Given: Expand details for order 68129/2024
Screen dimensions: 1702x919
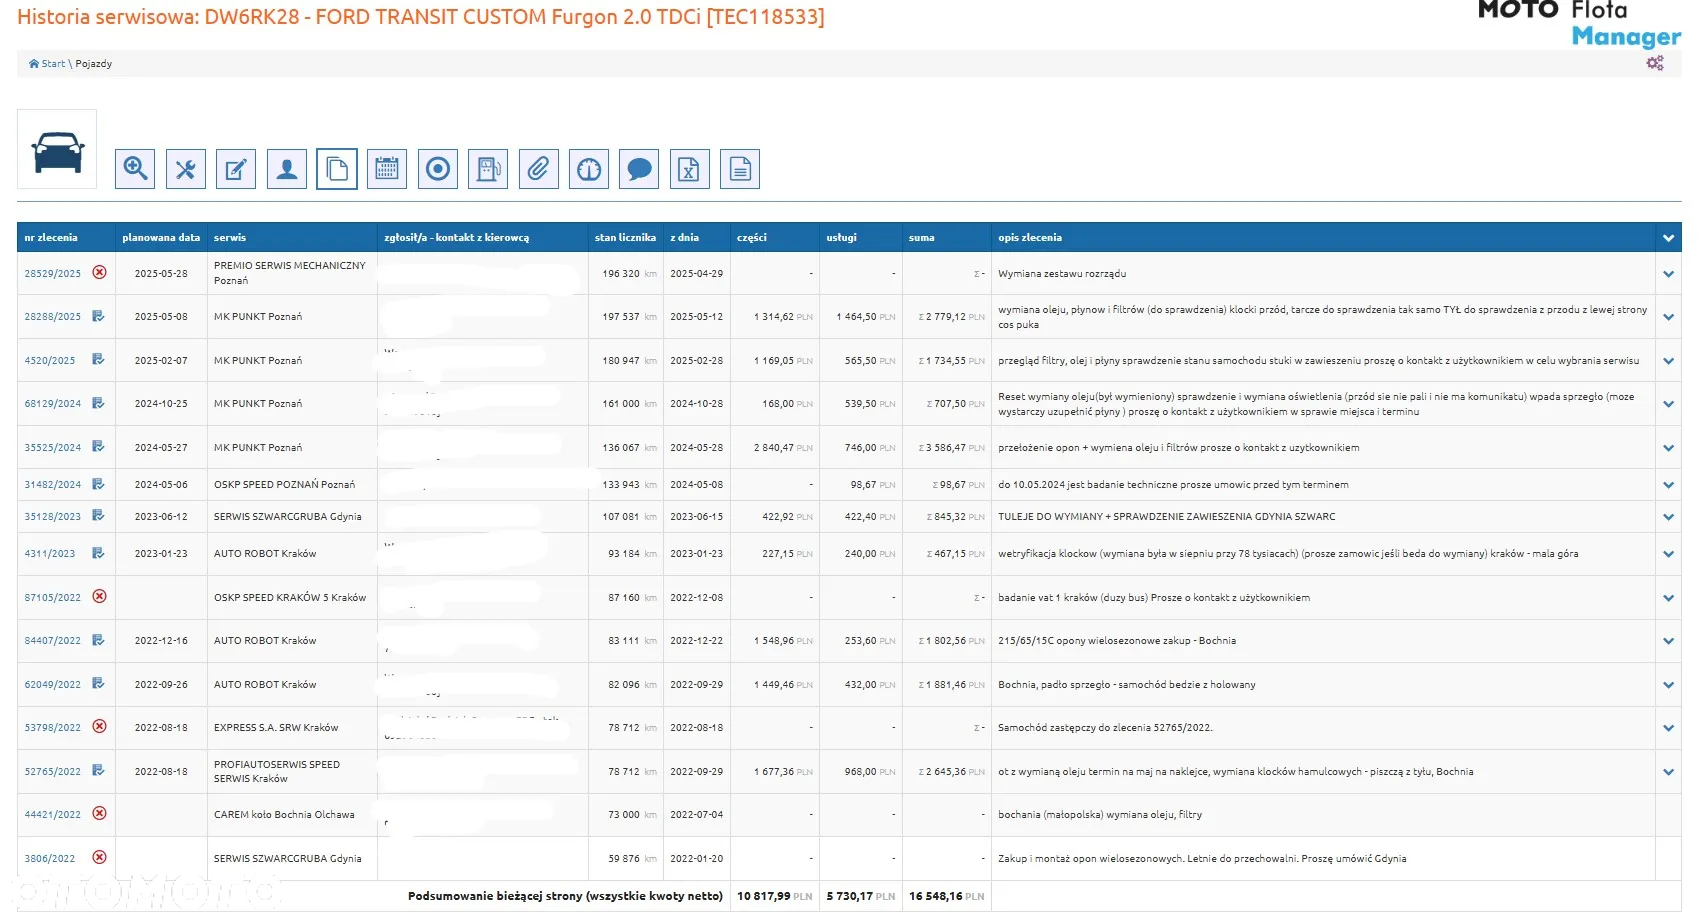Looking at the screenshot, I should coord(1668,404).
